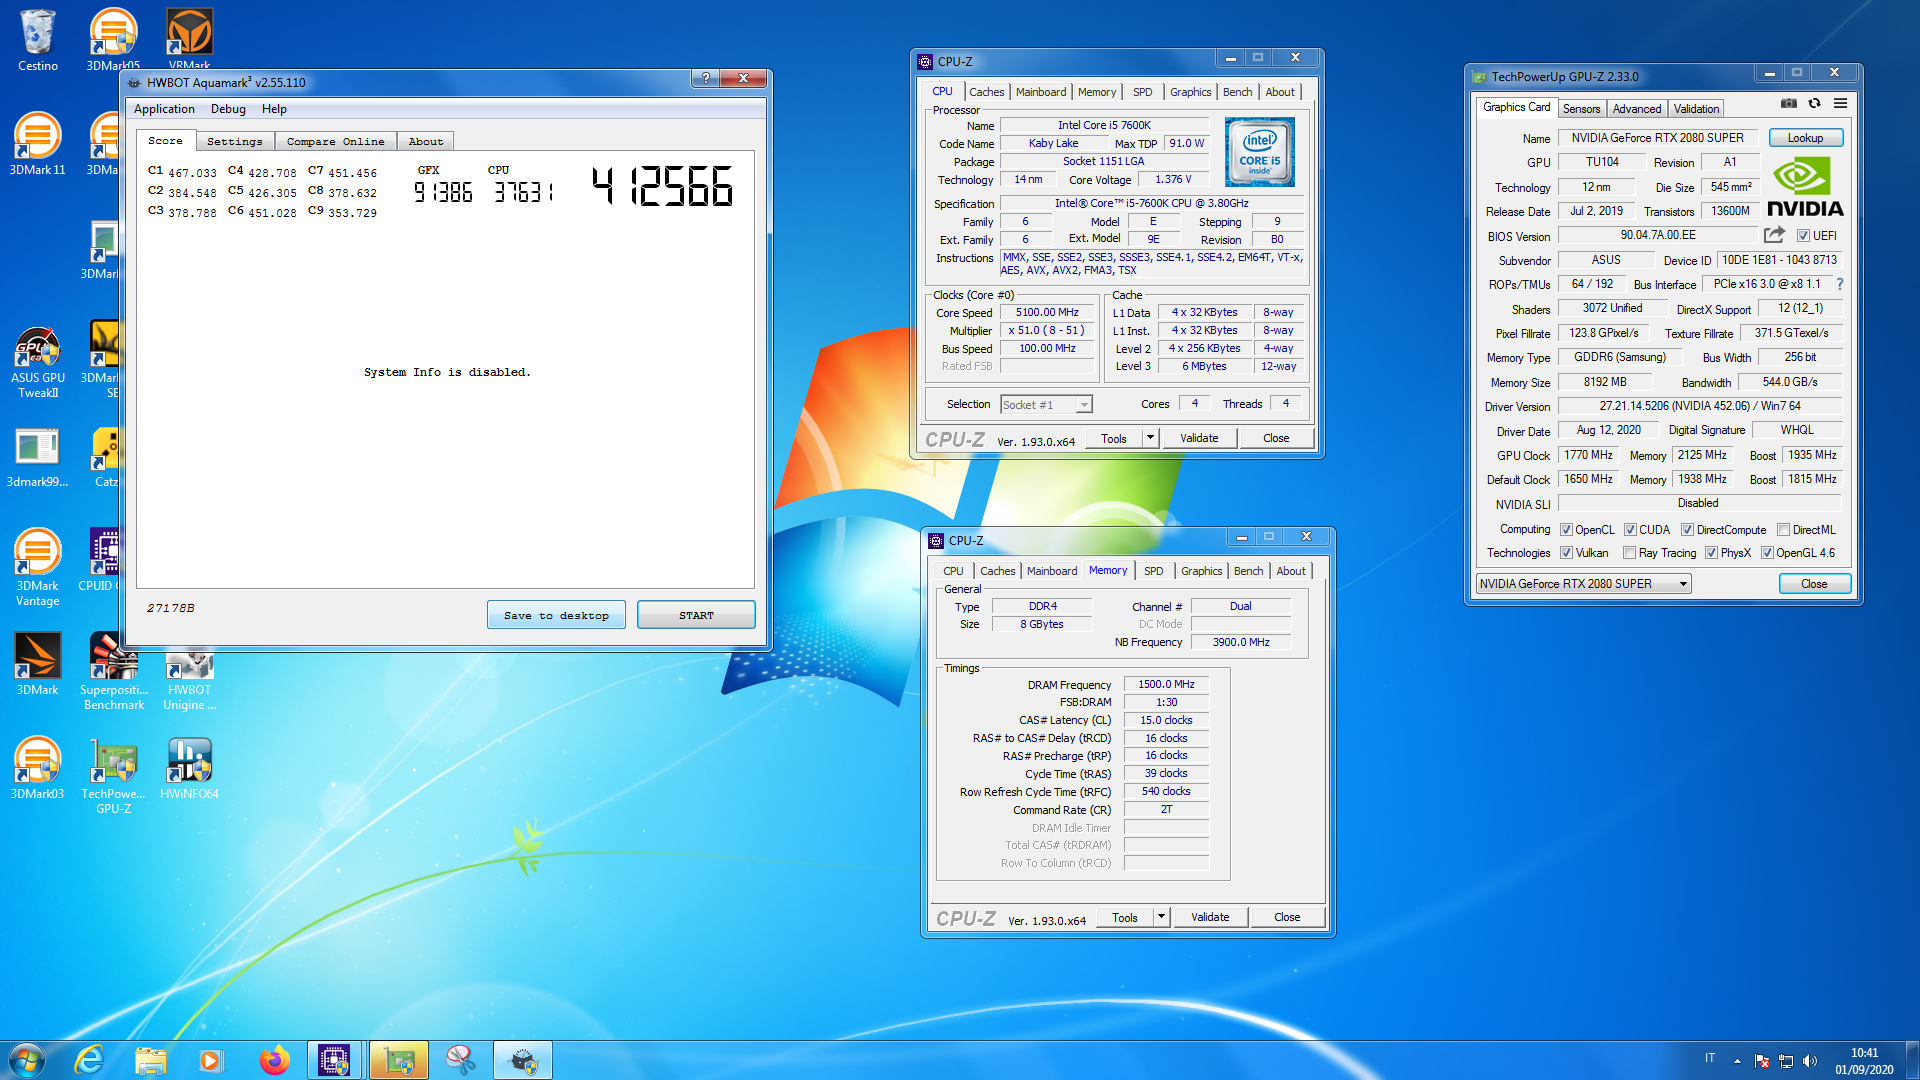1920x1080 pixels.
Task: Click the Lookup button in GPU-Z
Action: [x=1805, y=138]
